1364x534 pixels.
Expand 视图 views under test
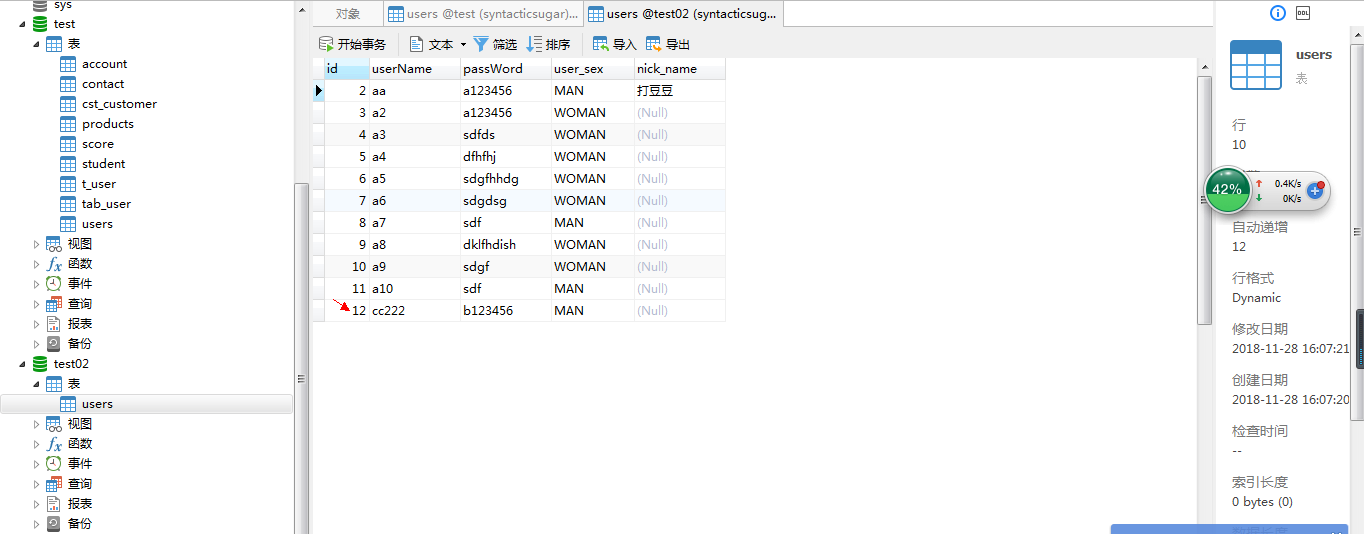[37, 244]
